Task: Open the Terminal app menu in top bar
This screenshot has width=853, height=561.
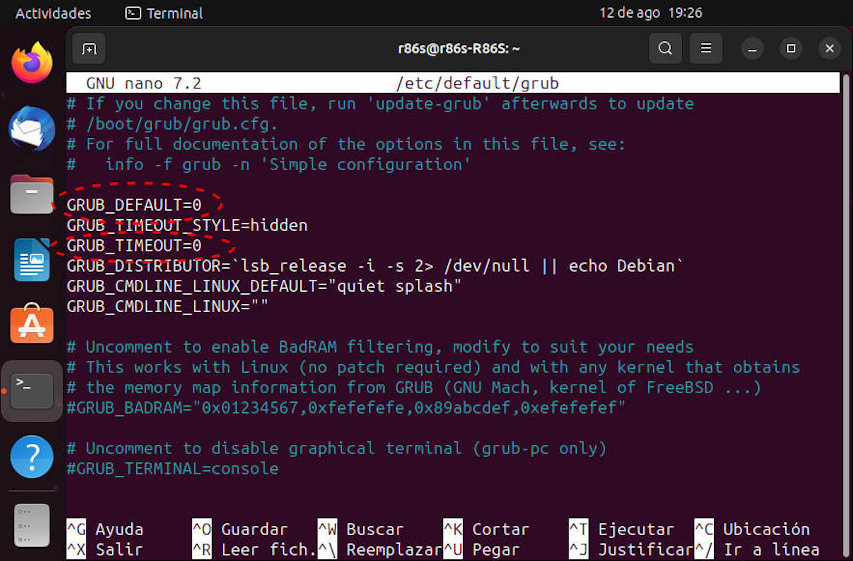Action: point(164,13)
